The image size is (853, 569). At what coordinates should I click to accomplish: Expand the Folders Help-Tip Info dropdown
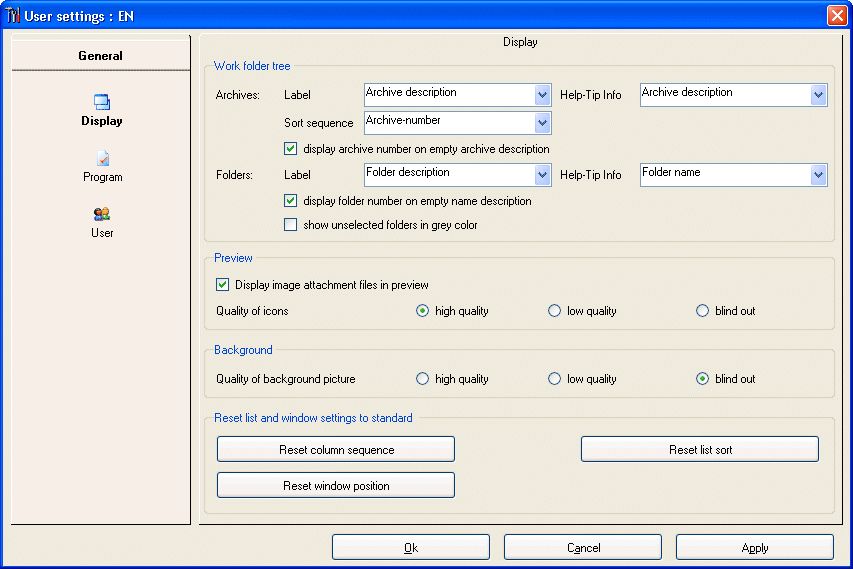click(x=818, y=175)
